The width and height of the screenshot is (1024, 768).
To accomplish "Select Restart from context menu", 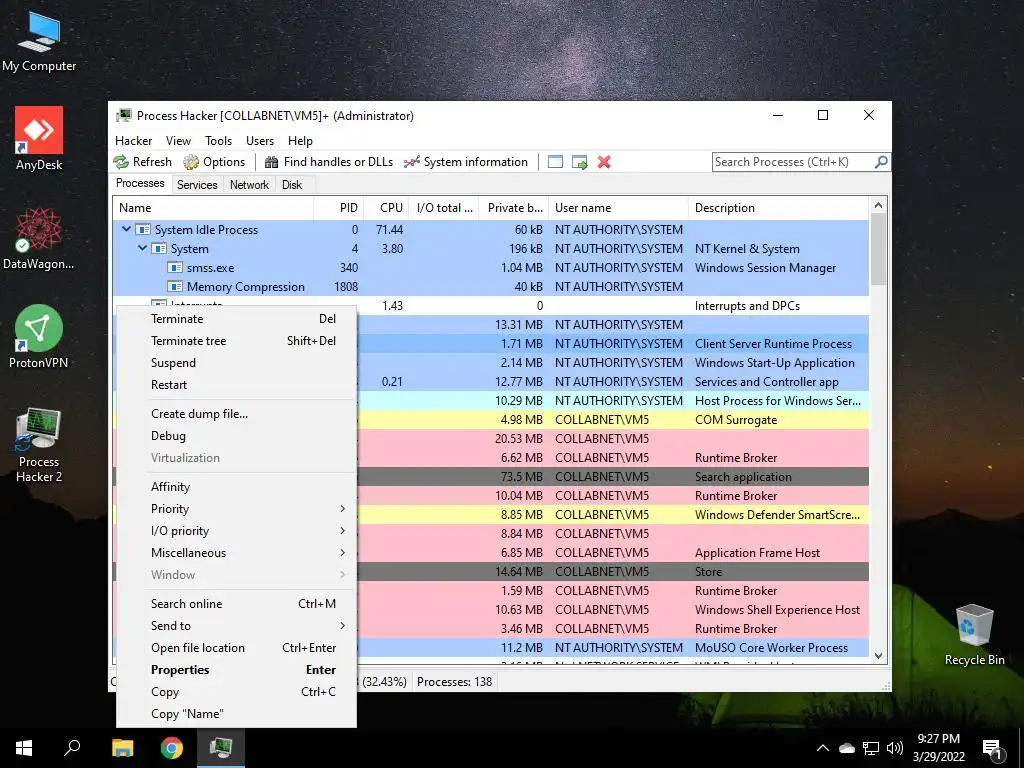I will (236, 385).
